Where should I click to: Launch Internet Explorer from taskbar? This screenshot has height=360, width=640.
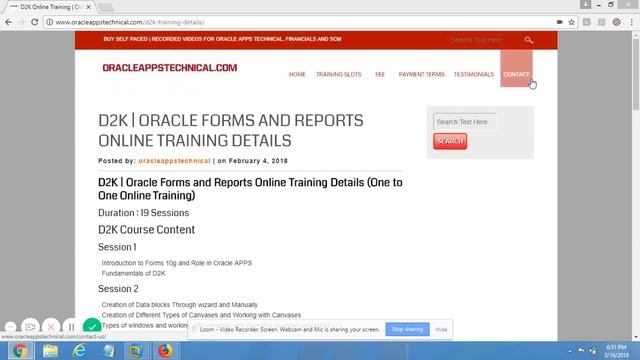coord(79,351)
